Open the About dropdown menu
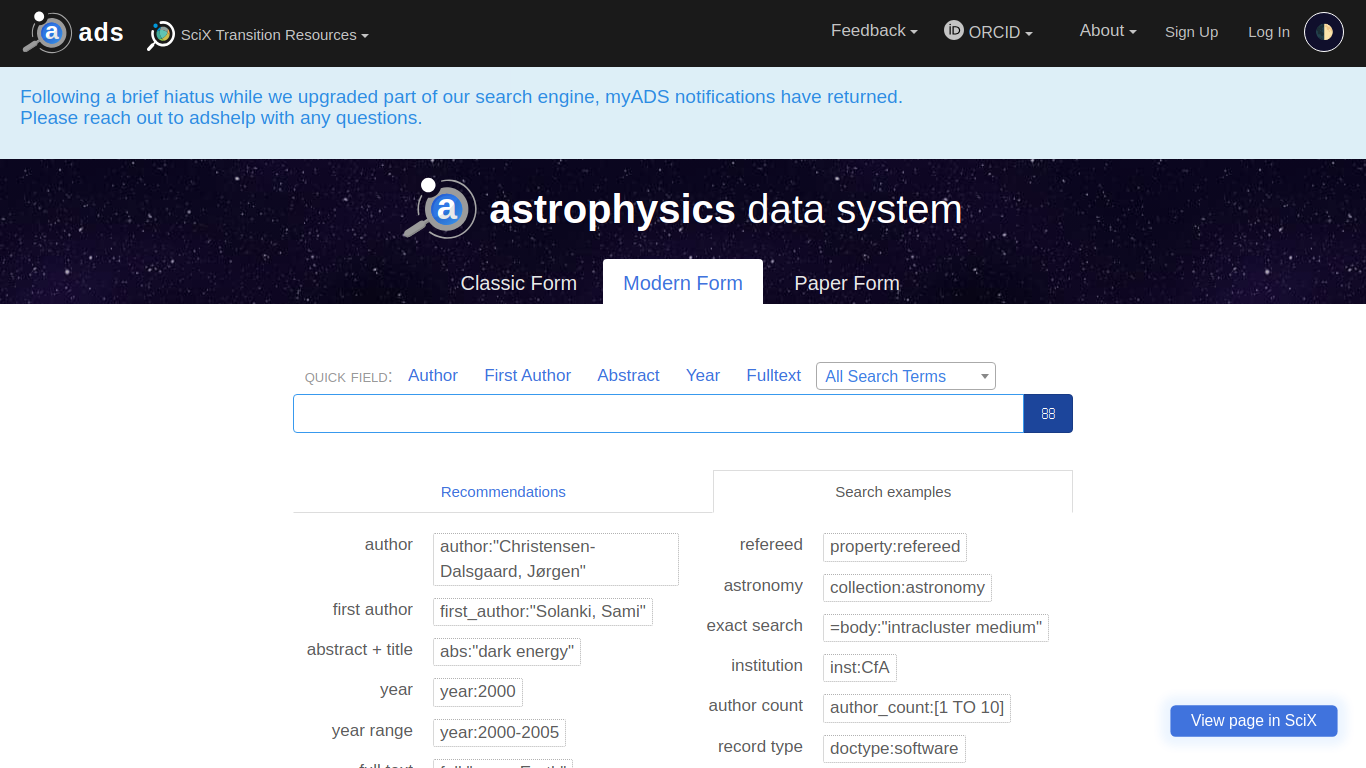 coord(1108,31)
